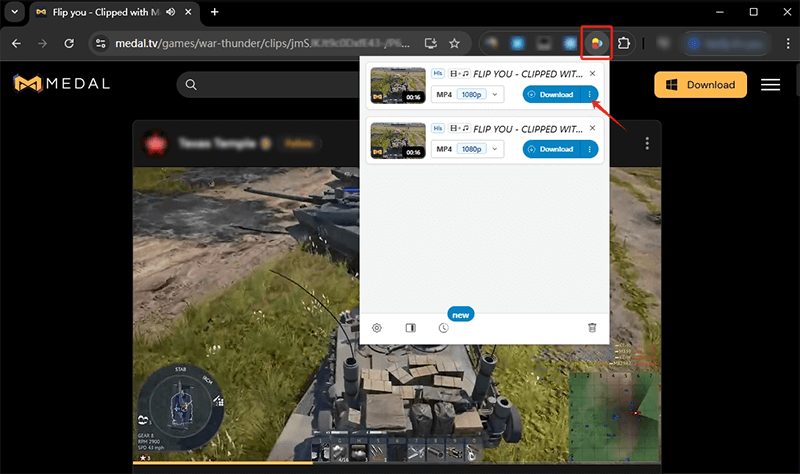Toggle side panel view in extension

410,328
